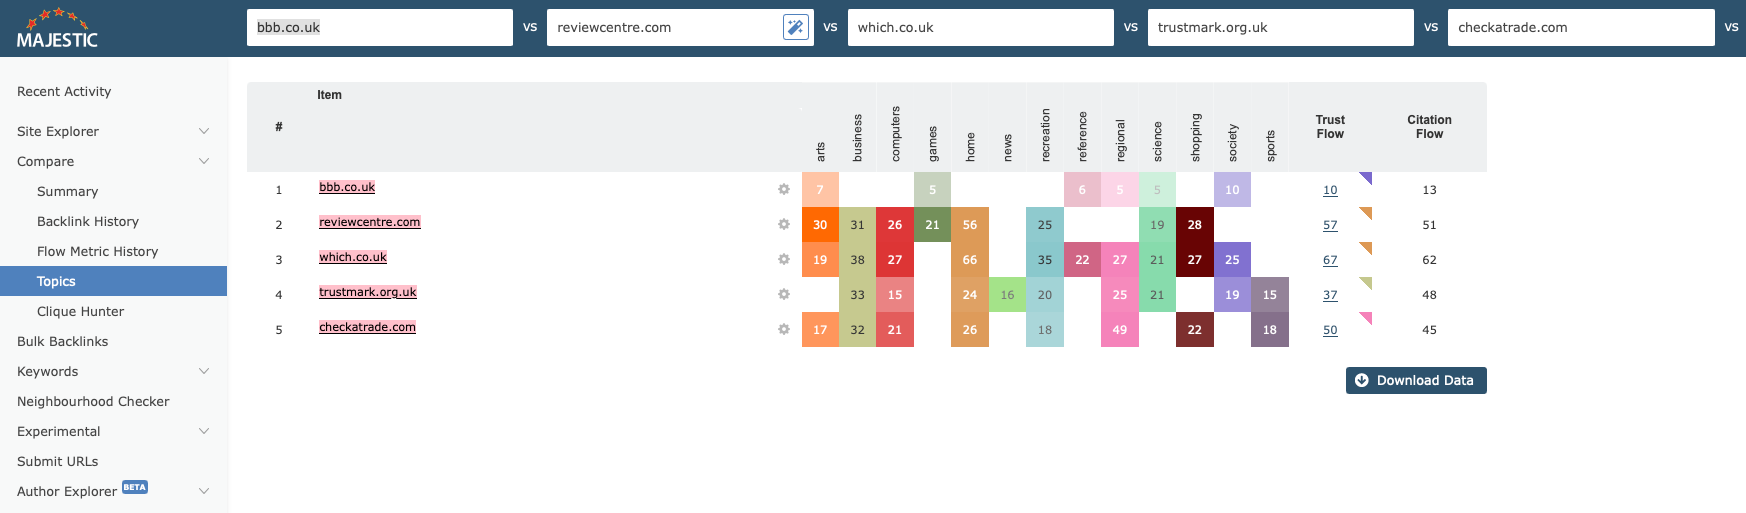This screenshot has width=1746, height=513.
Task: Click trustmark.org.uk computers cell showing 15
Action: [895, 295]
